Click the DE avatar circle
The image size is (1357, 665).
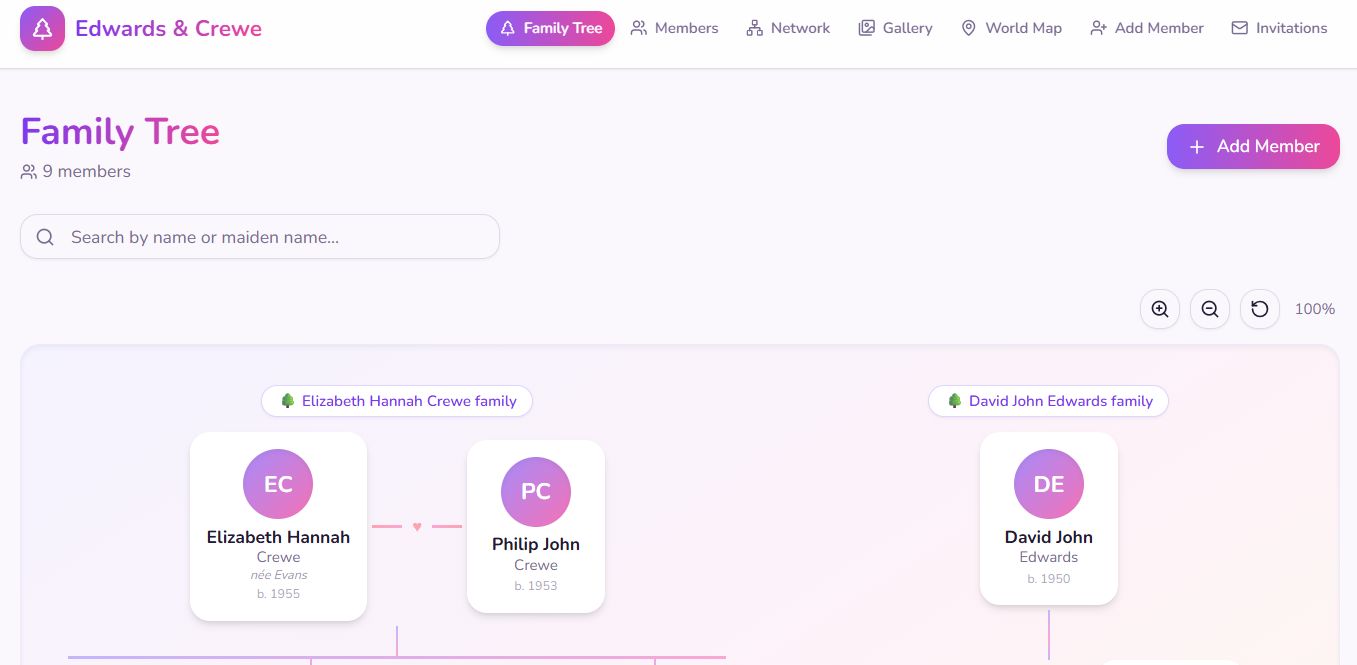point(1049,484)
